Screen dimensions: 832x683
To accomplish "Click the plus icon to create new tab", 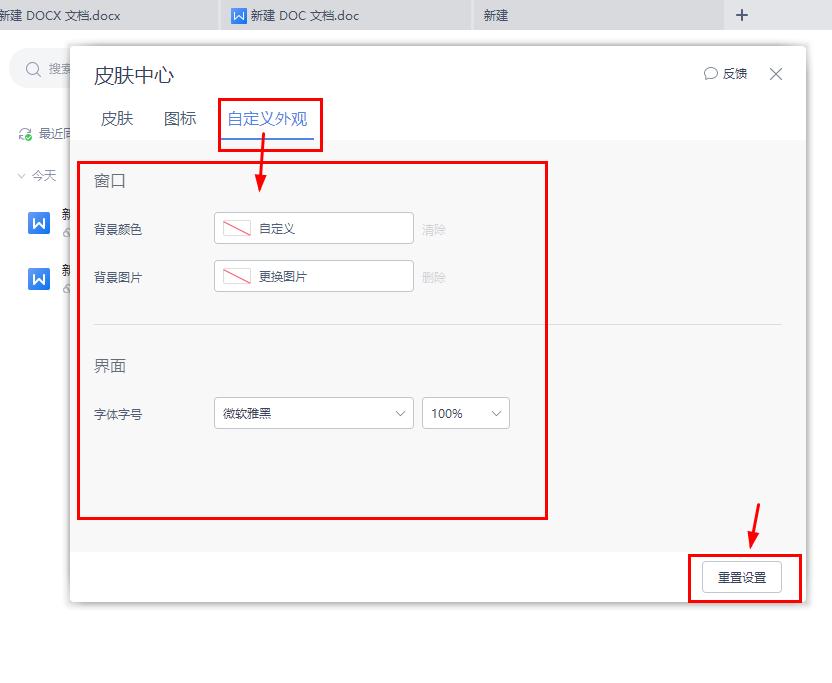I will click(740, 15).
